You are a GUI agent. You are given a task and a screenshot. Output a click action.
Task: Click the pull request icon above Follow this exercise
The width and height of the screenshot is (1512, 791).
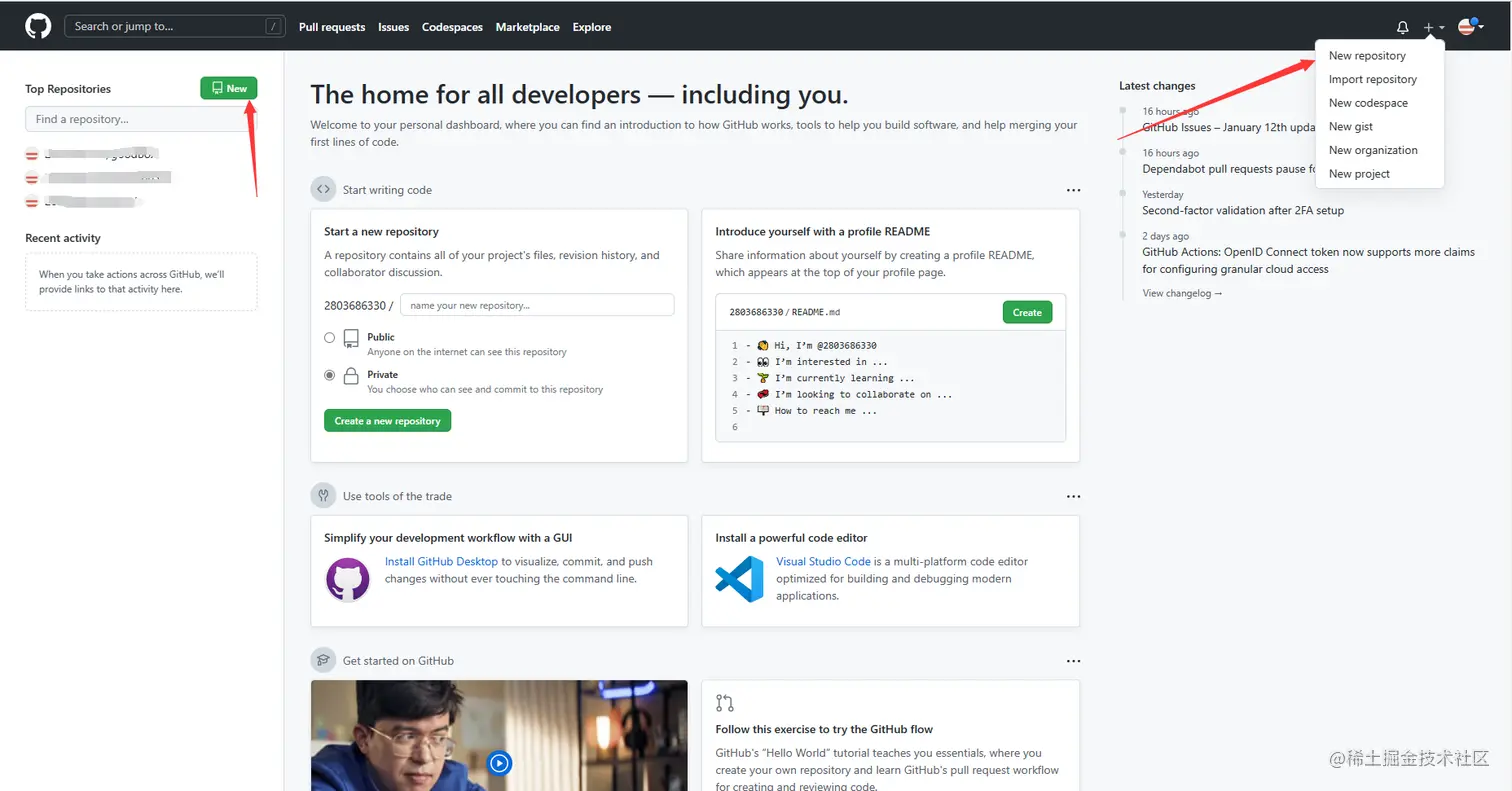(x=725, y=703)
